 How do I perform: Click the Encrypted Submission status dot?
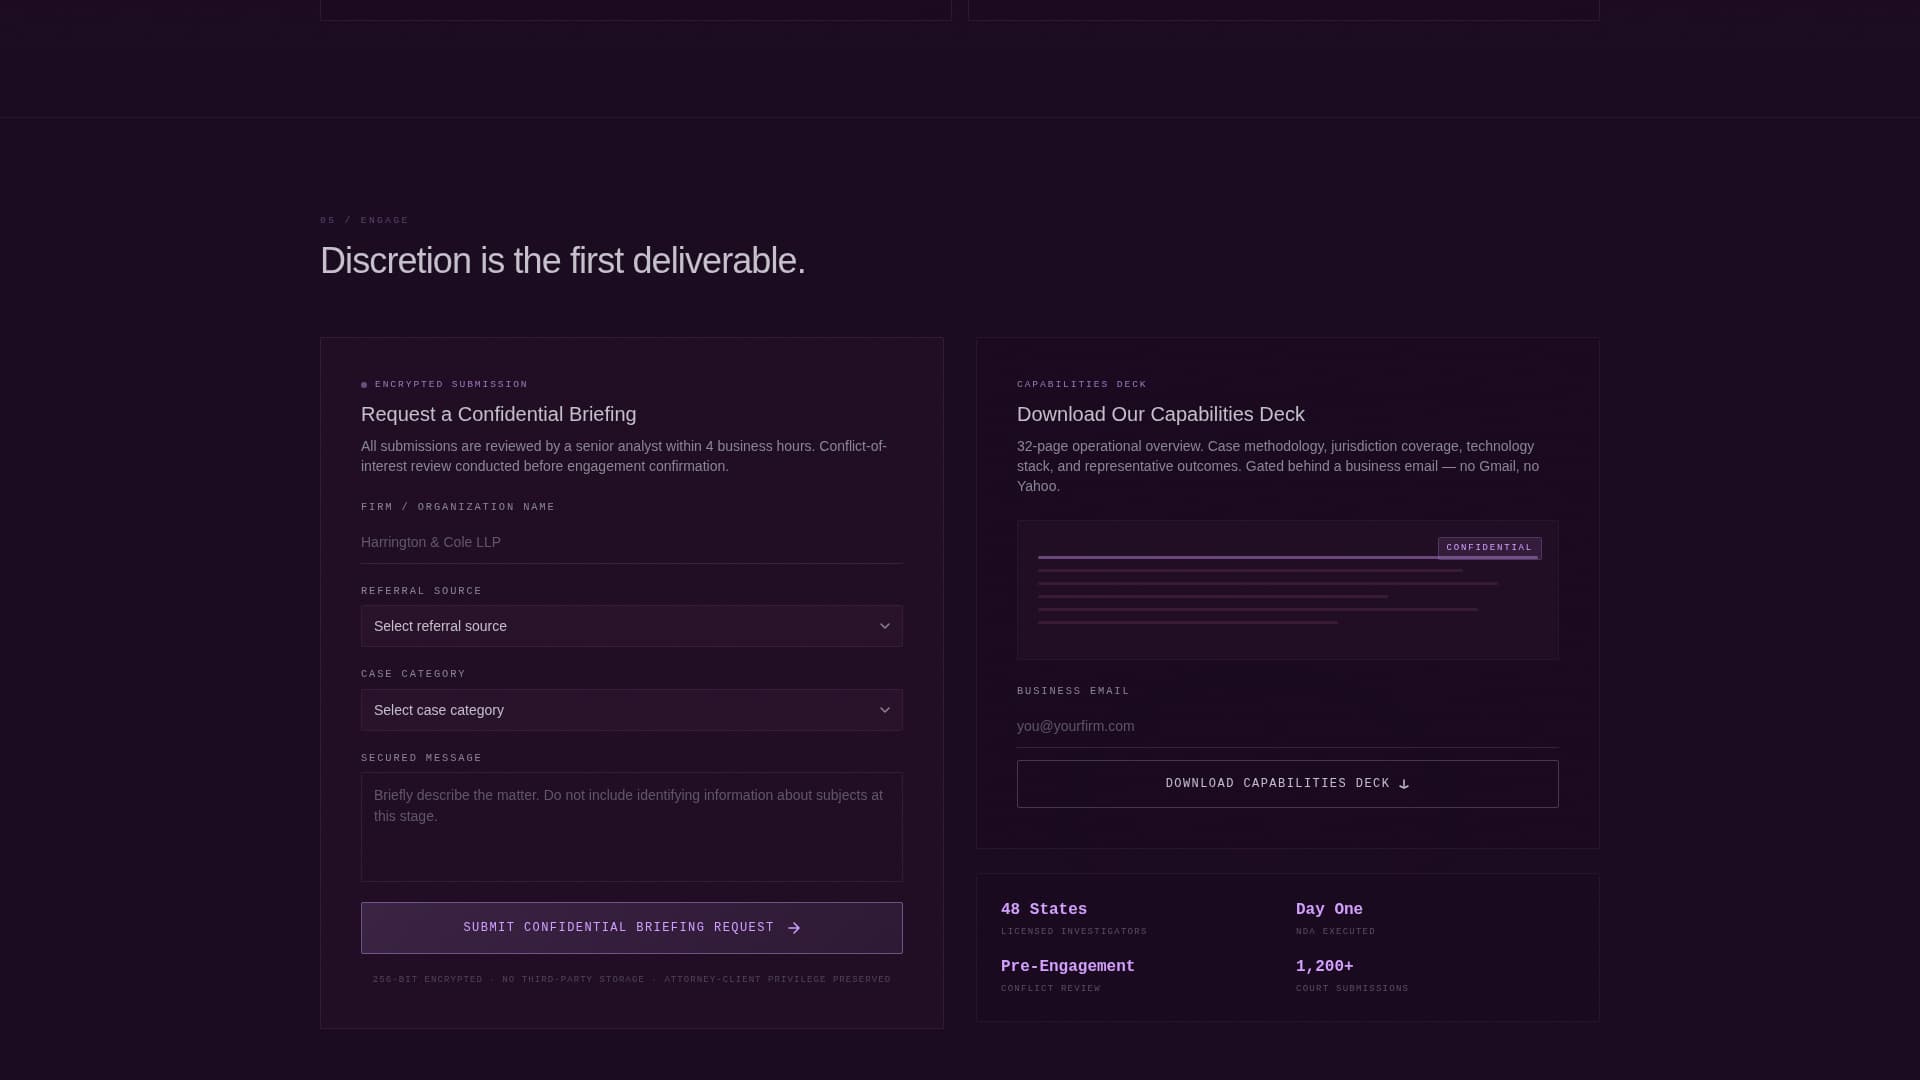pyautogui.click(x=364, y=385)
